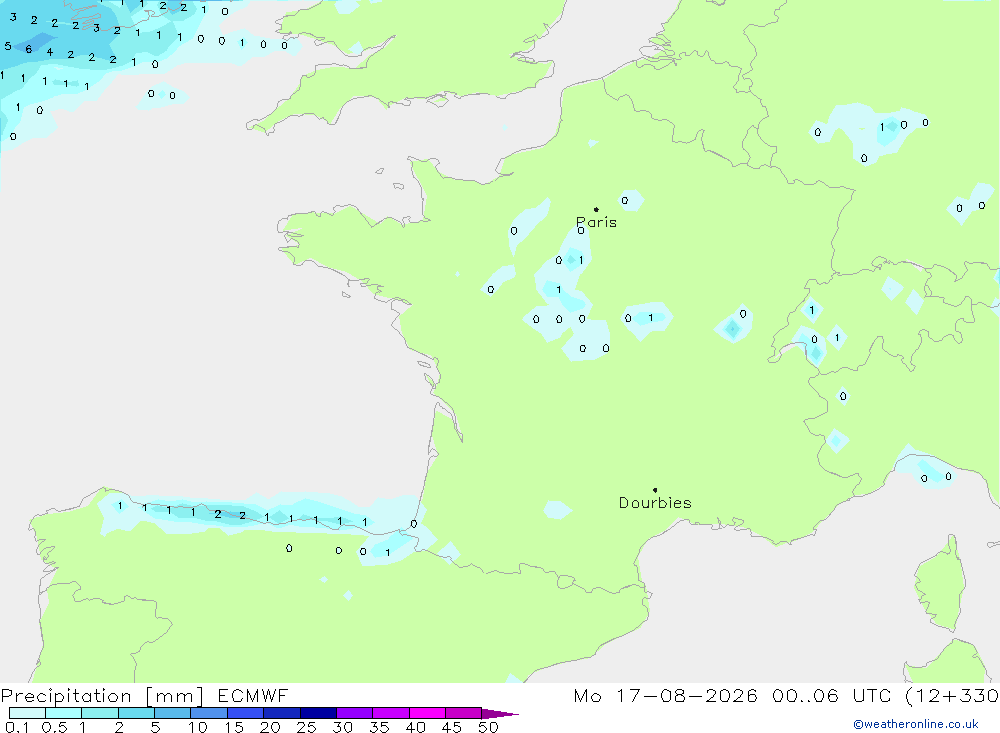
Task: Click the legend value '10'
Action: (198, 727)
